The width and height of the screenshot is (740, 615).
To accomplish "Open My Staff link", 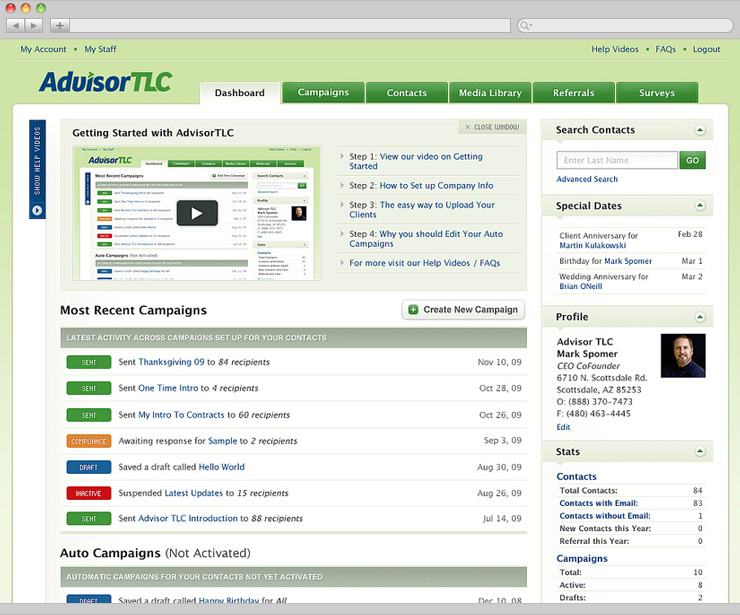I will click(100, 49).
